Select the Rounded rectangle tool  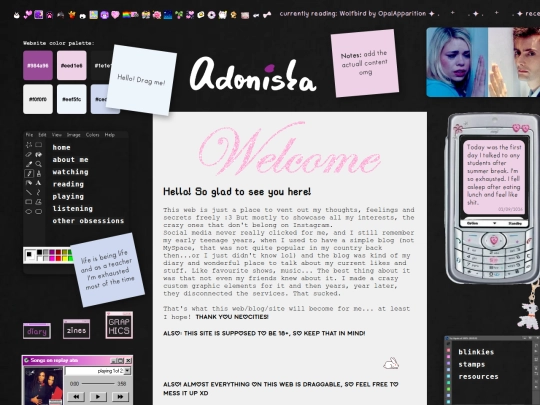(x=39, y=211)
